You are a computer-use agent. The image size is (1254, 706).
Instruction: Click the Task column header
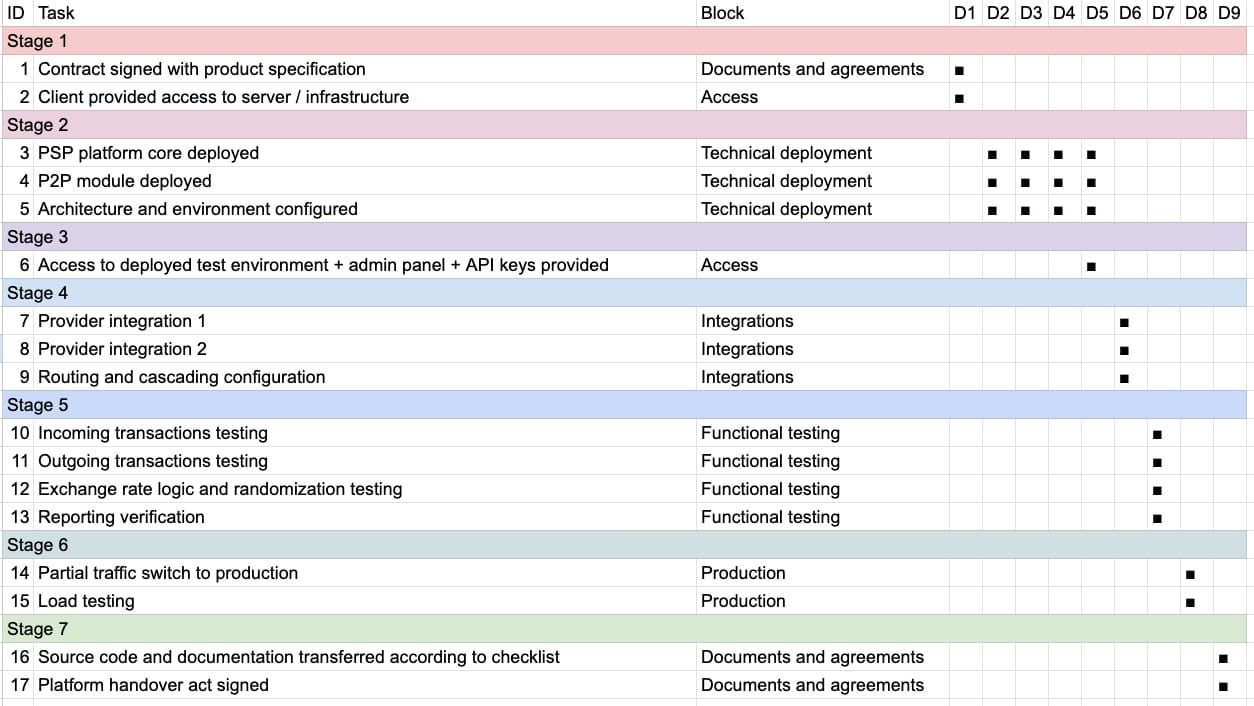point(56,13)
